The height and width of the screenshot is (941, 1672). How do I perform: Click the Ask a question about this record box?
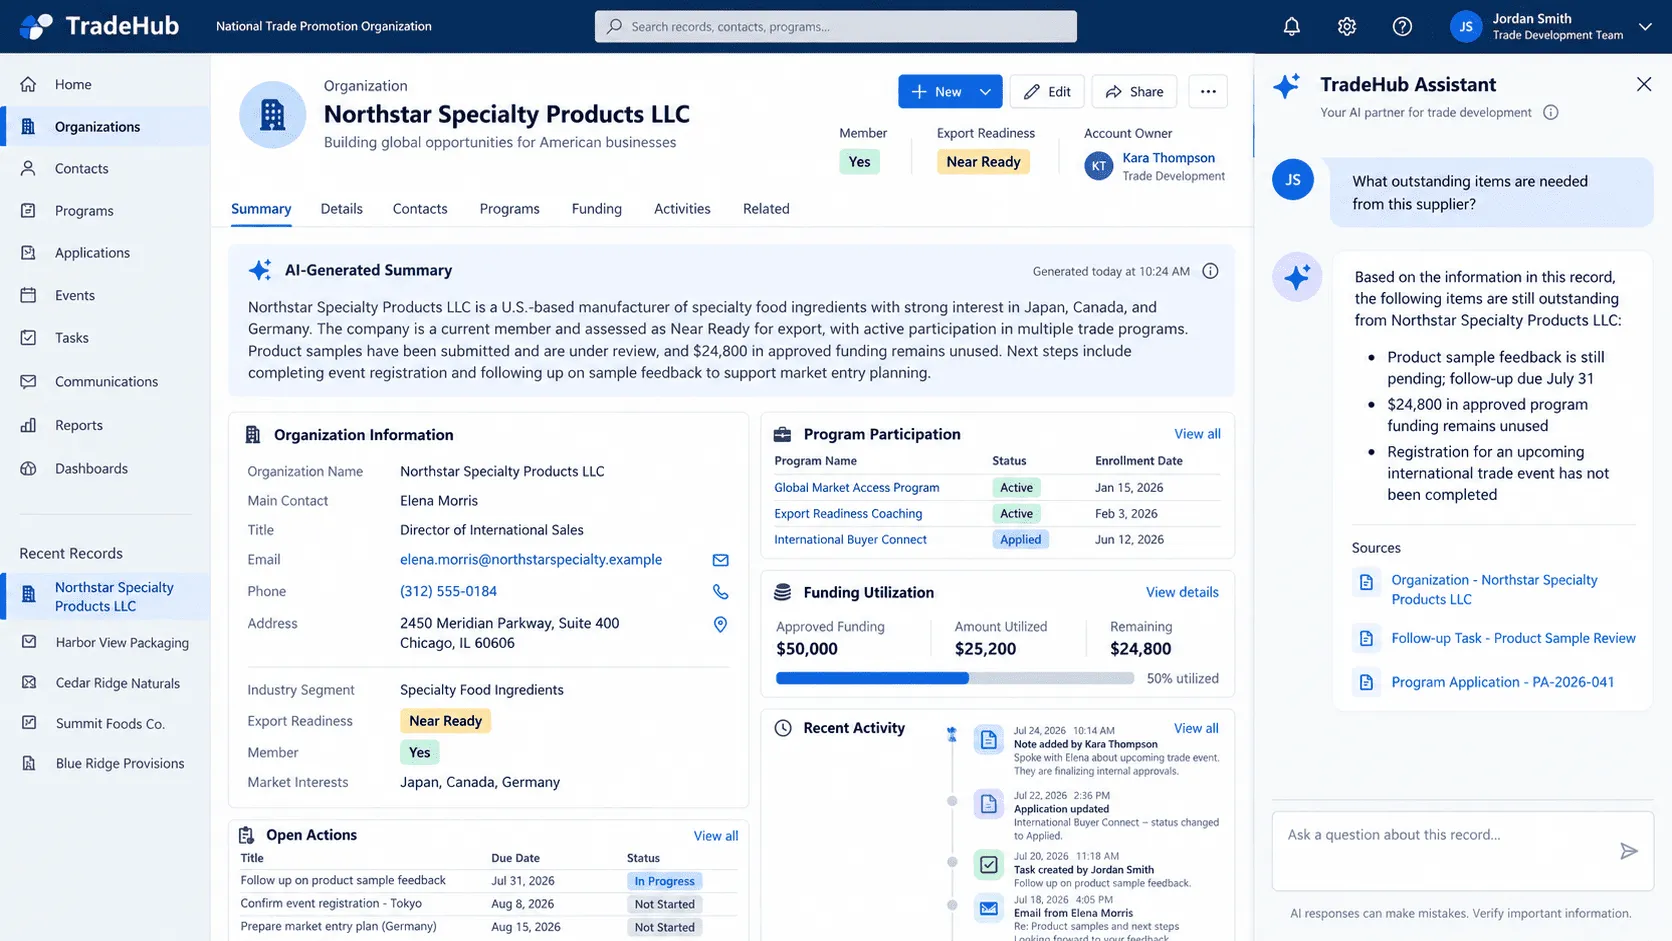[x=1463, y=851]
